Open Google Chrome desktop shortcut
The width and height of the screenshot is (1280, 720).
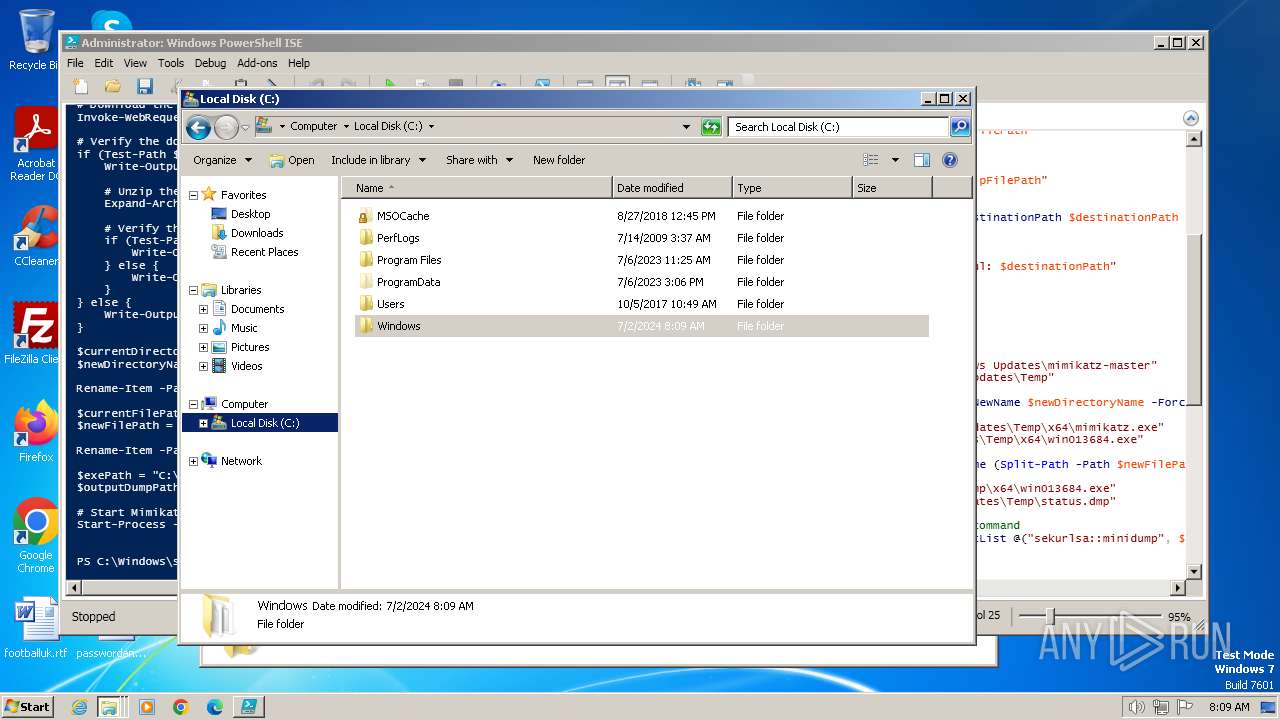(36, 536)
